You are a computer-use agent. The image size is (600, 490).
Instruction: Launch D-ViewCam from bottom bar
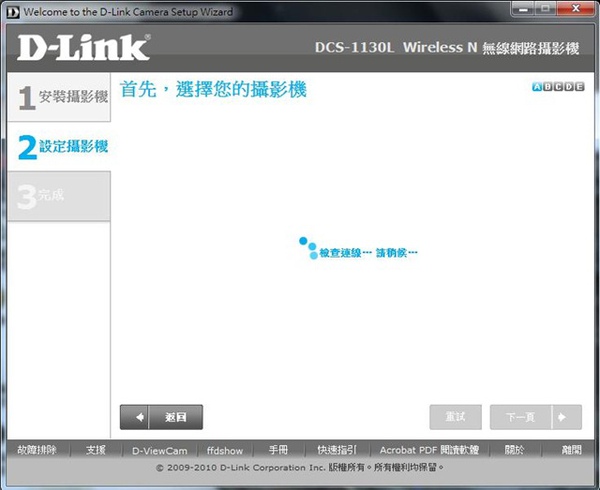tap(160, 451)
